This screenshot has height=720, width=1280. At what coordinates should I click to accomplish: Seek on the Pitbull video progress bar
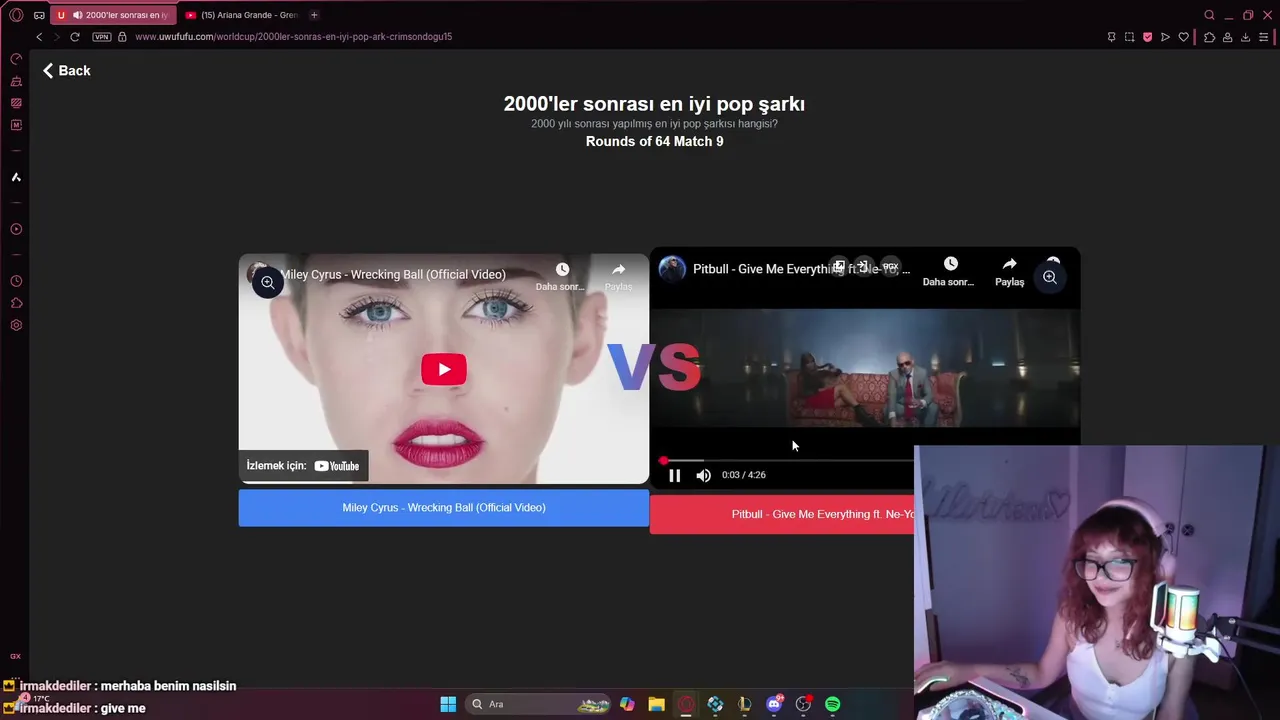click(788, 461)
